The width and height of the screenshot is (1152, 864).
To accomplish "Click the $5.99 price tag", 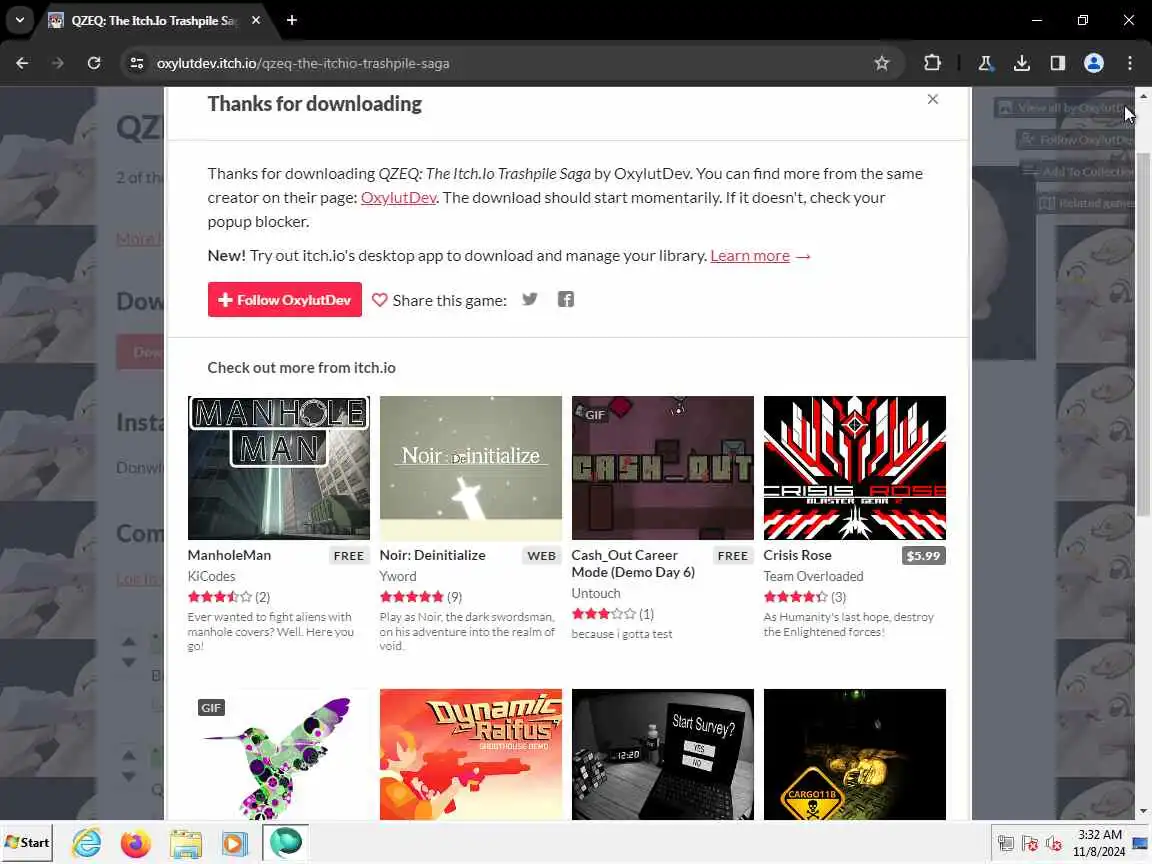I will (x=924, y=555).
